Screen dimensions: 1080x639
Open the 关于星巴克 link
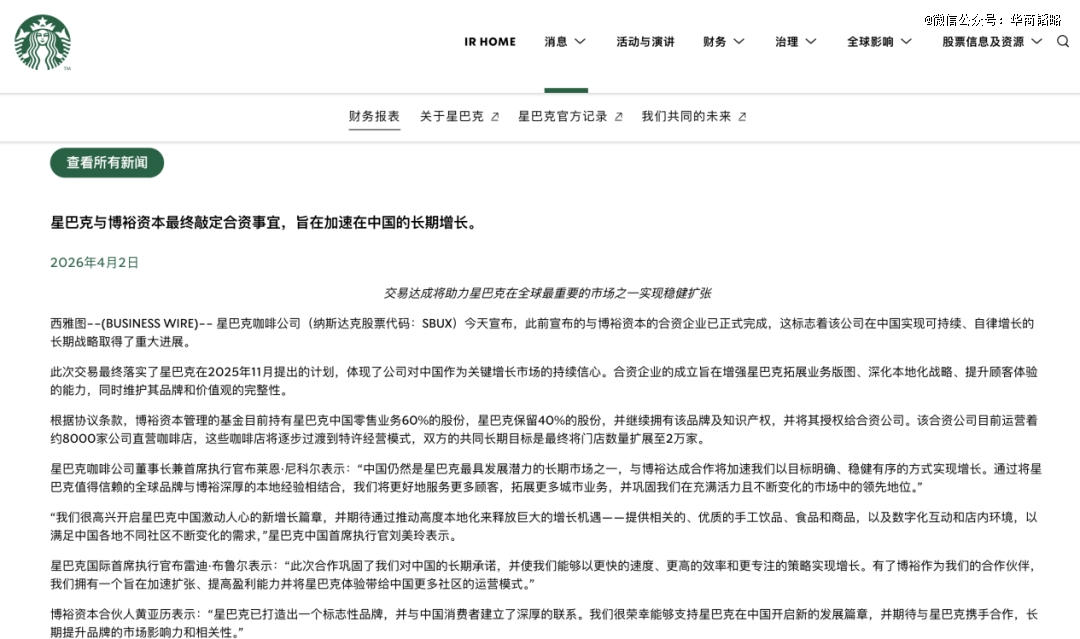pyautogui.click(x=452, y=116)
